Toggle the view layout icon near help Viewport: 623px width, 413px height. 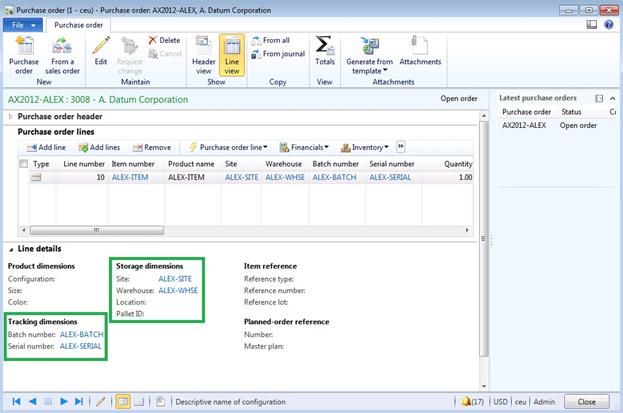(592, 25)
